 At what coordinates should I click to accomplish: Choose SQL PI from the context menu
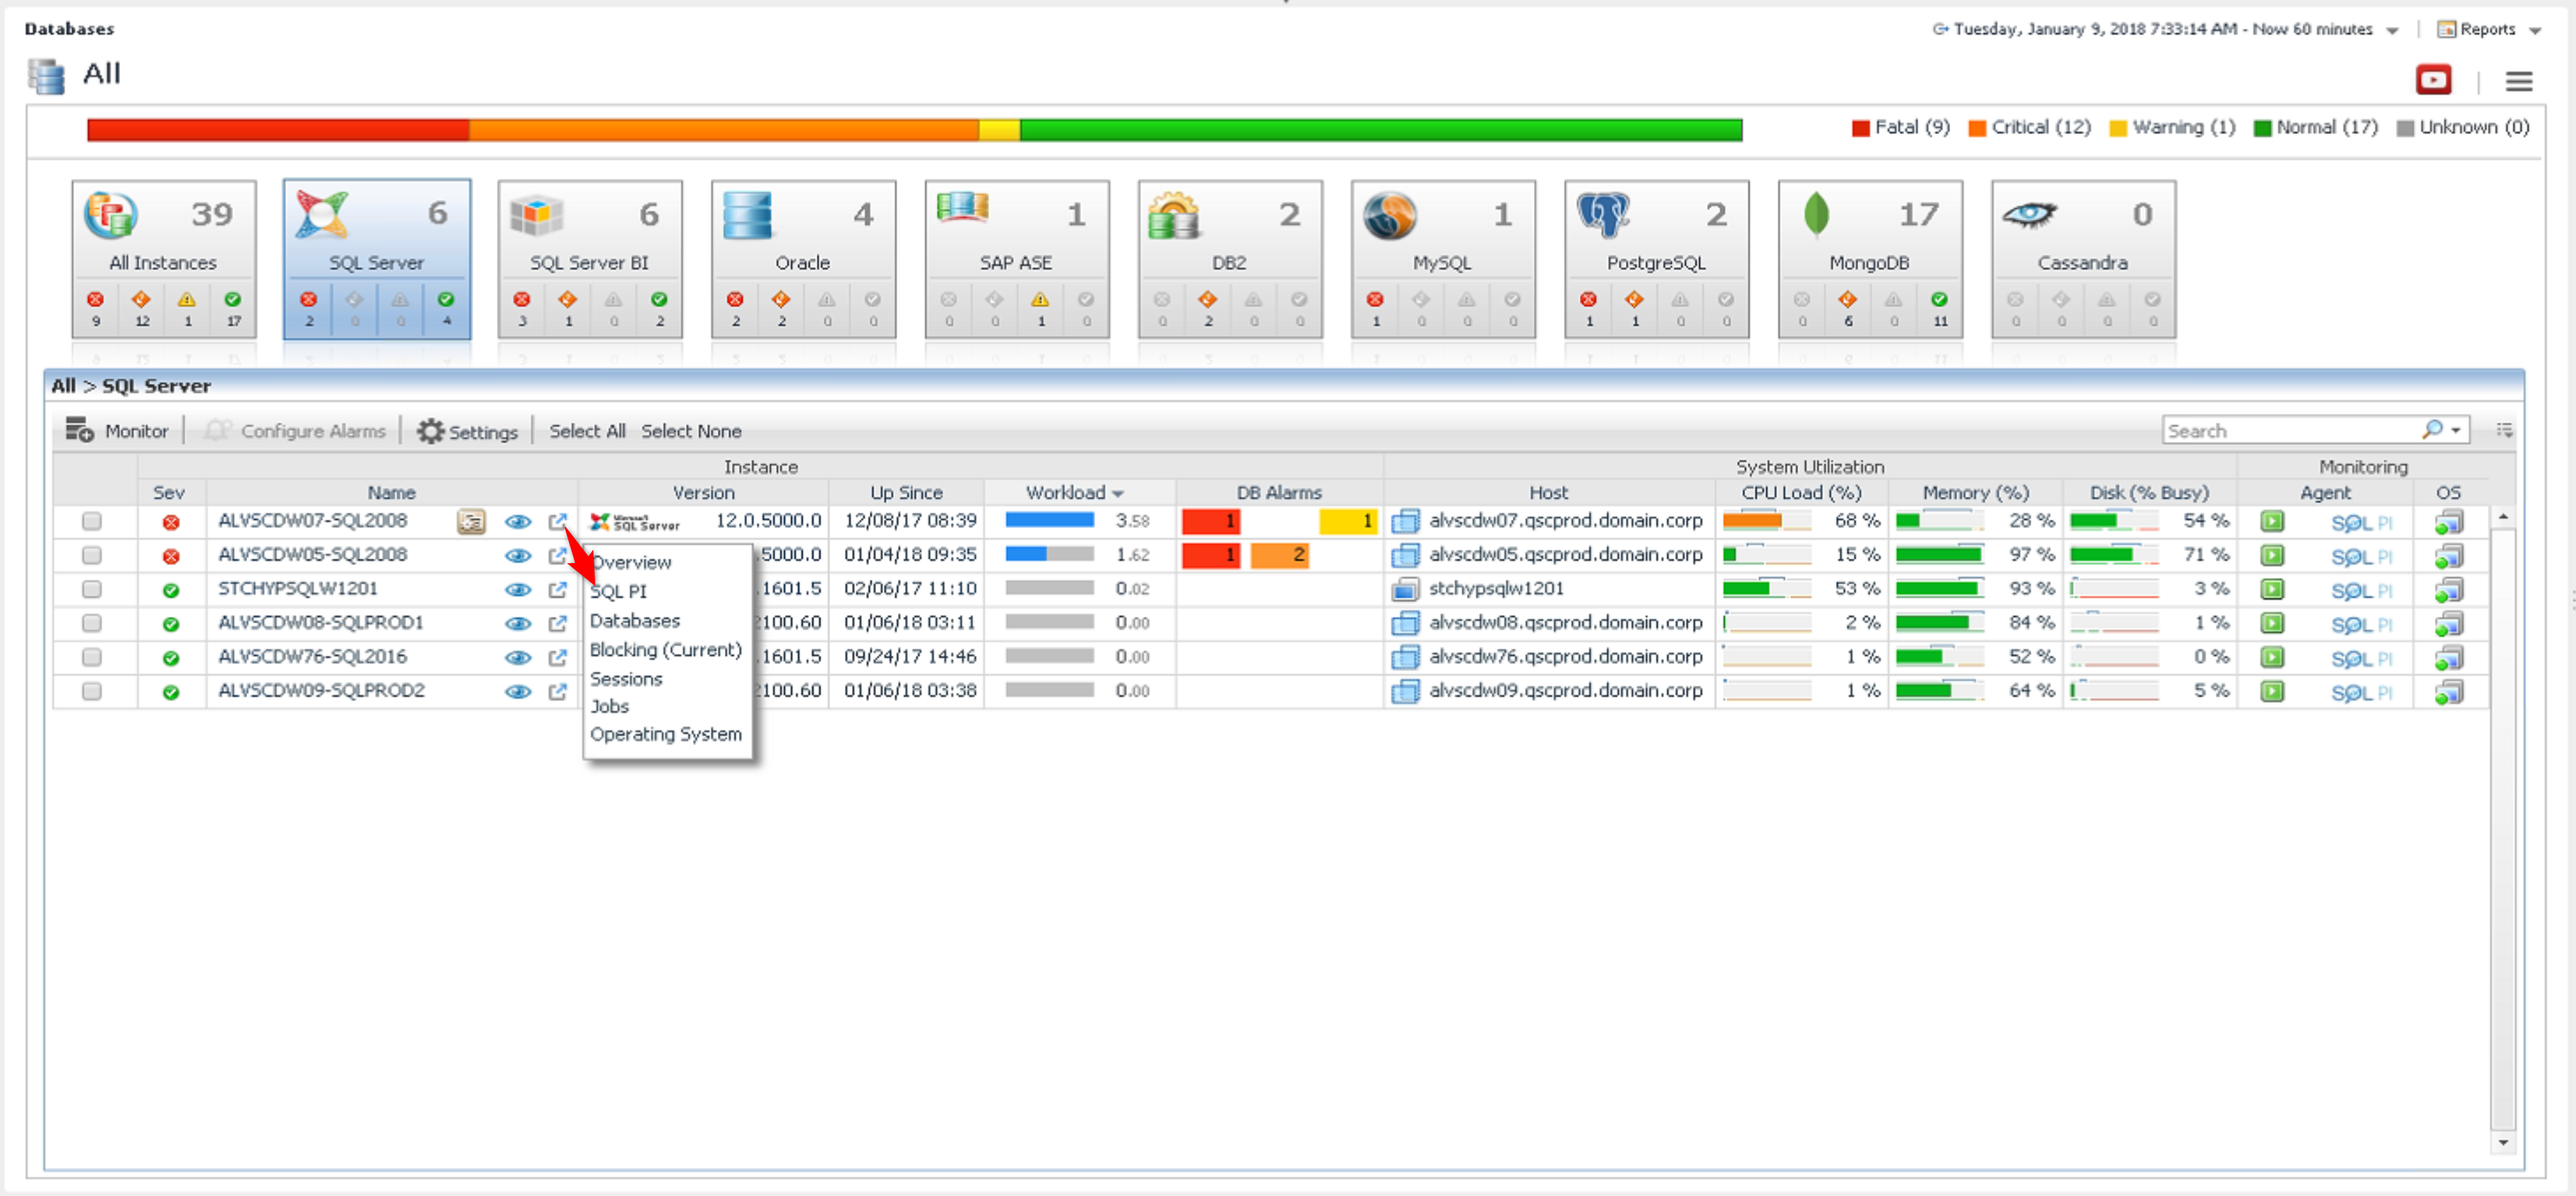coord(618,591)
